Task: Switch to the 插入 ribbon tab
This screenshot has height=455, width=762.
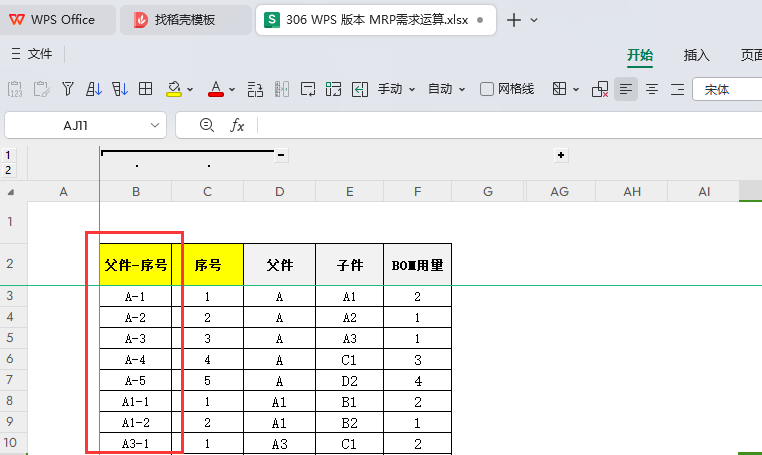Action: click(x=696, y=55)
